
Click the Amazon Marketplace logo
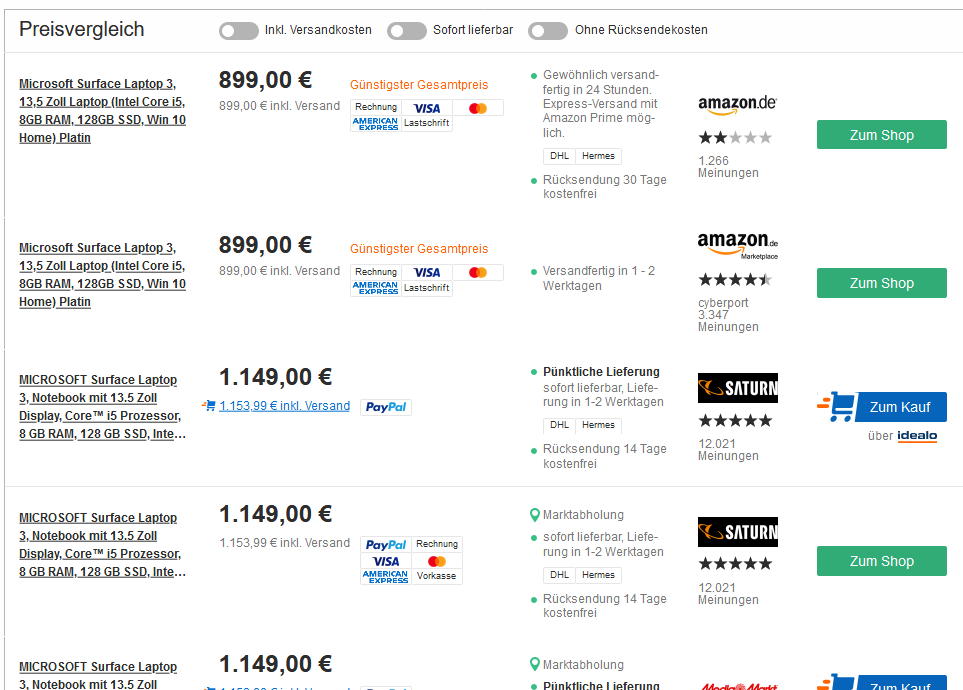click(737, 244)
